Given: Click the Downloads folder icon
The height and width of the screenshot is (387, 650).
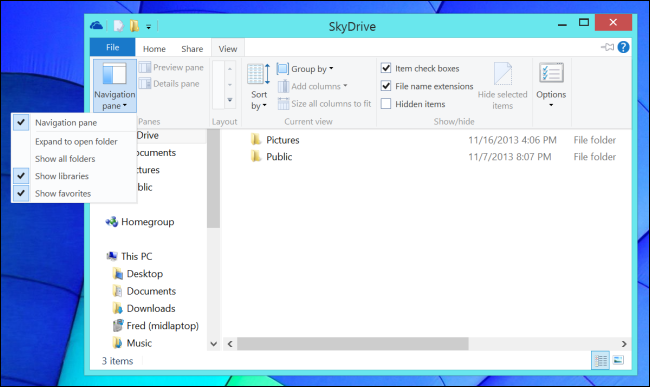Looking at the screenshot, I should pyautogui.click(x=118, y=308).
